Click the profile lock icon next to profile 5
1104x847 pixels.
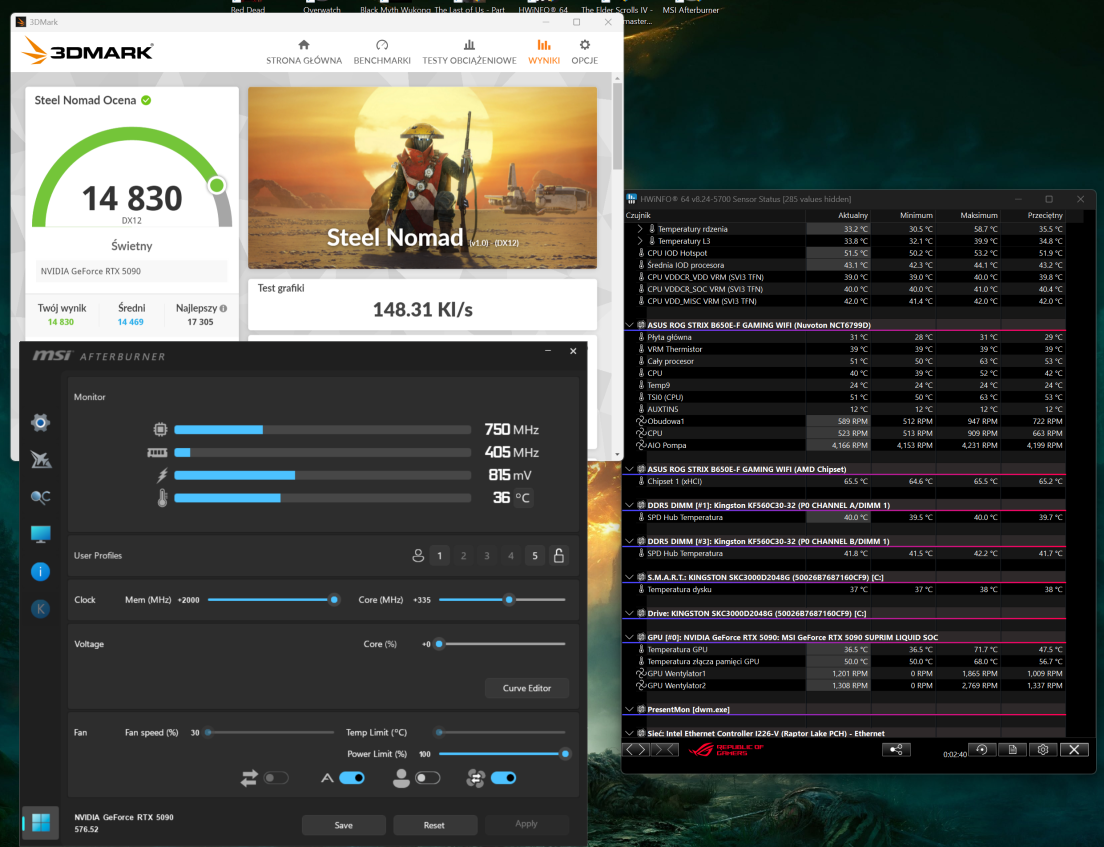pos(559,556)
